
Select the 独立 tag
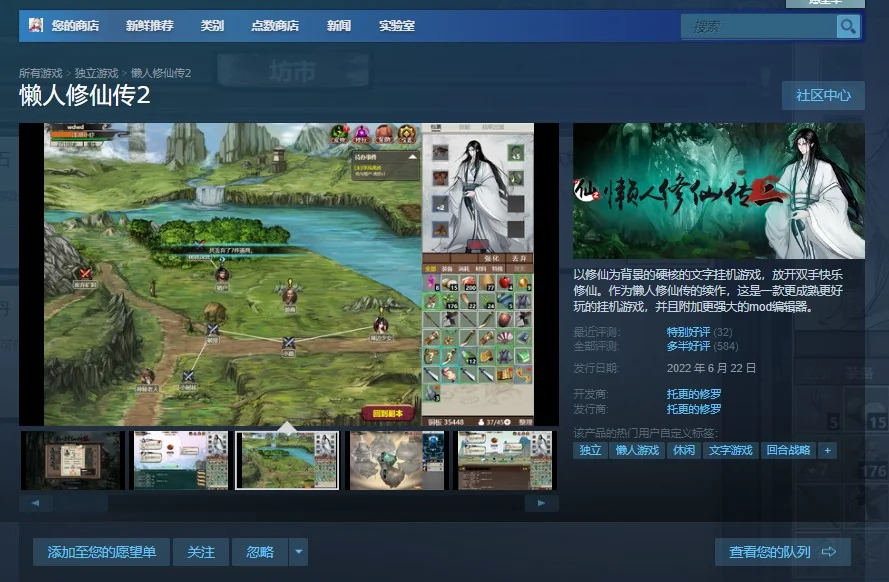click(590, 451)
